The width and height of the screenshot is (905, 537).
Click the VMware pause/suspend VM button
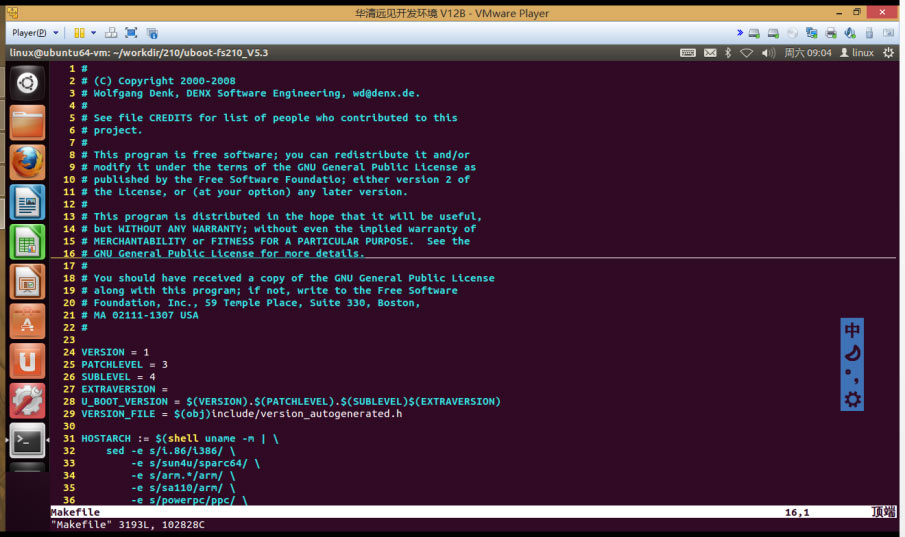point(78,33)
